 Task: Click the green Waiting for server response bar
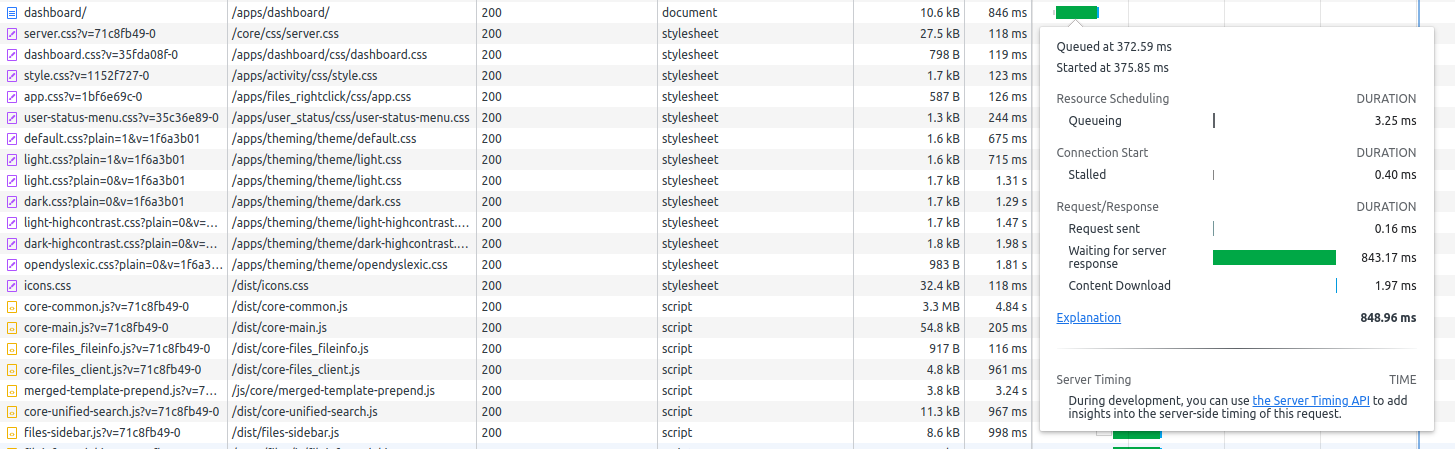pos(1273,258)
